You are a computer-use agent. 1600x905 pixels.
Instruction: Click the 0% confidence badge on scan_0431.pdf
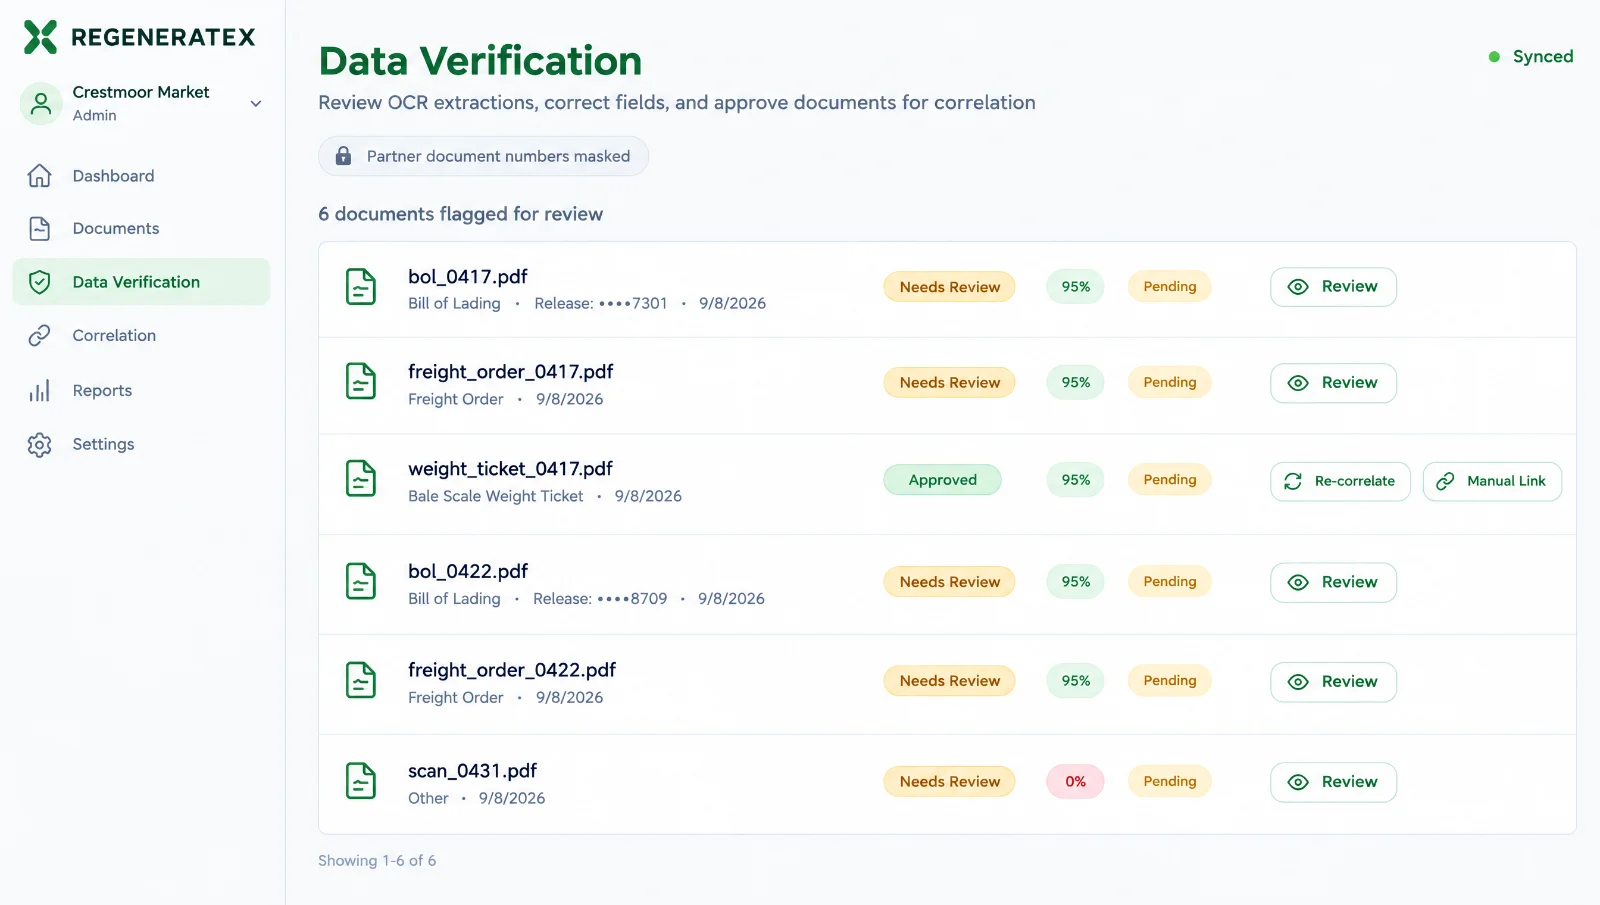point(1075,782)
